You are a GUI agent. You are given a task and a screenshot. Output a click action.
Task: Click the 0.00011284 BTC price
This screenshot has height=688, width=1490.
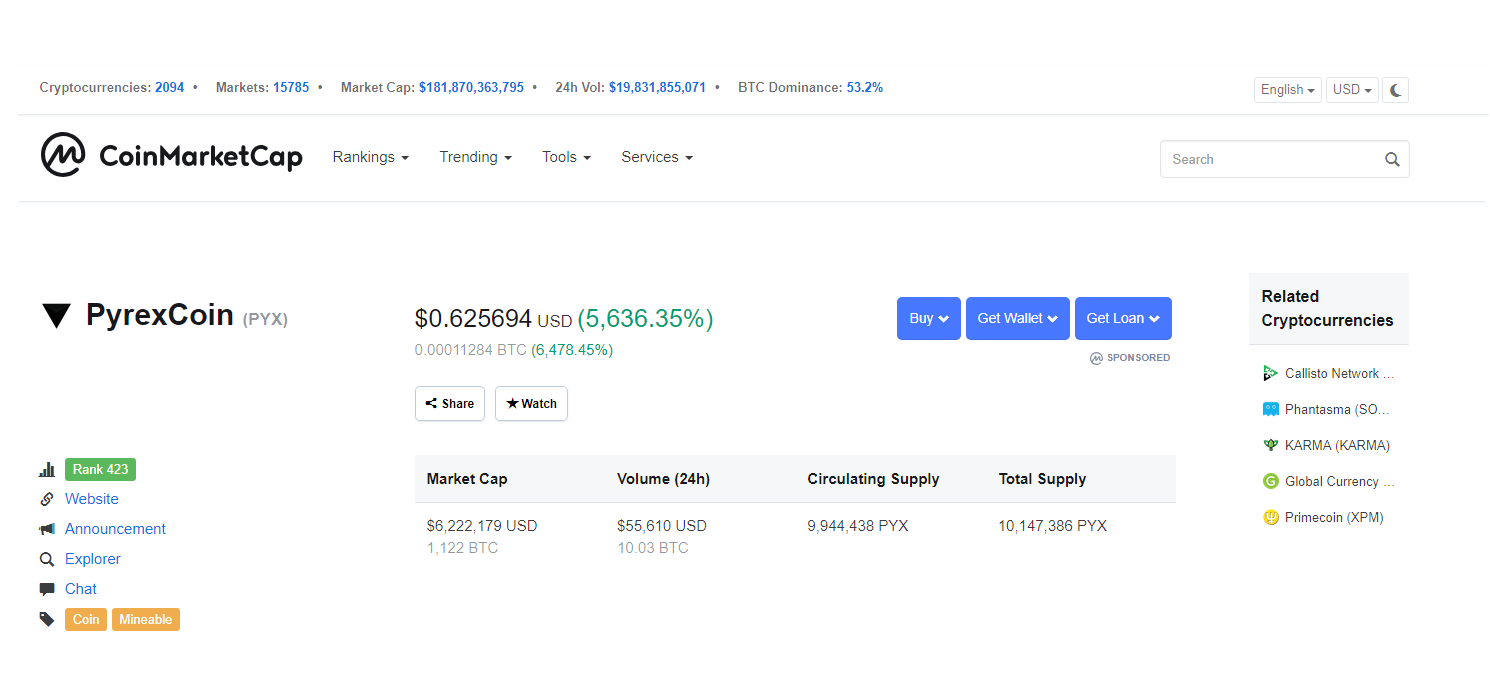coord(470,350)
